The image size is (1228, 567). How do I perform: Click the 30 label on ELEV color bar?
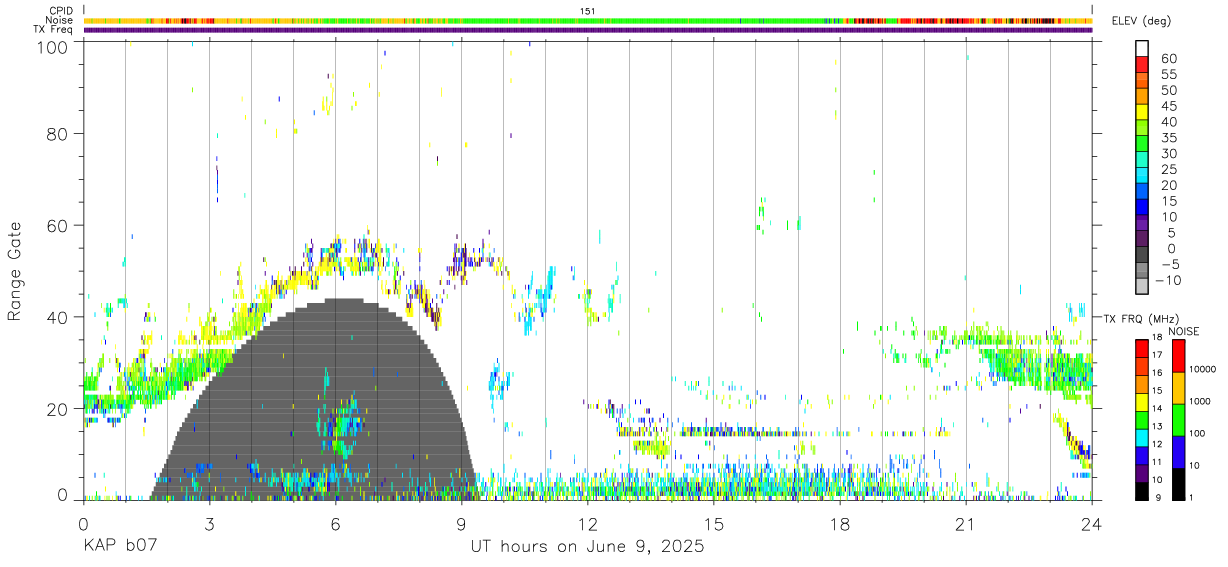tap(1169, 154)
